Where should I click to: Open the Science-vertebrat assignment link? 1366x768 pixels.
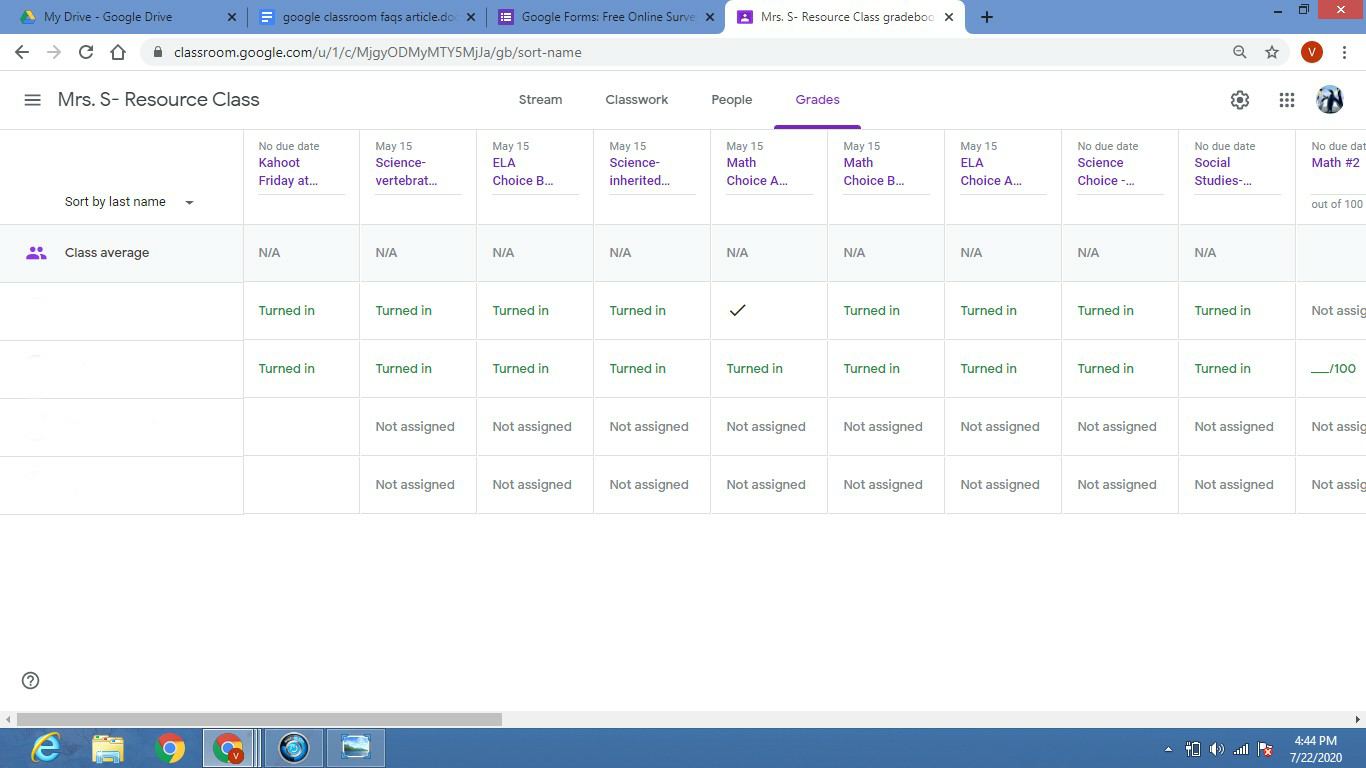tap(406, 172)
